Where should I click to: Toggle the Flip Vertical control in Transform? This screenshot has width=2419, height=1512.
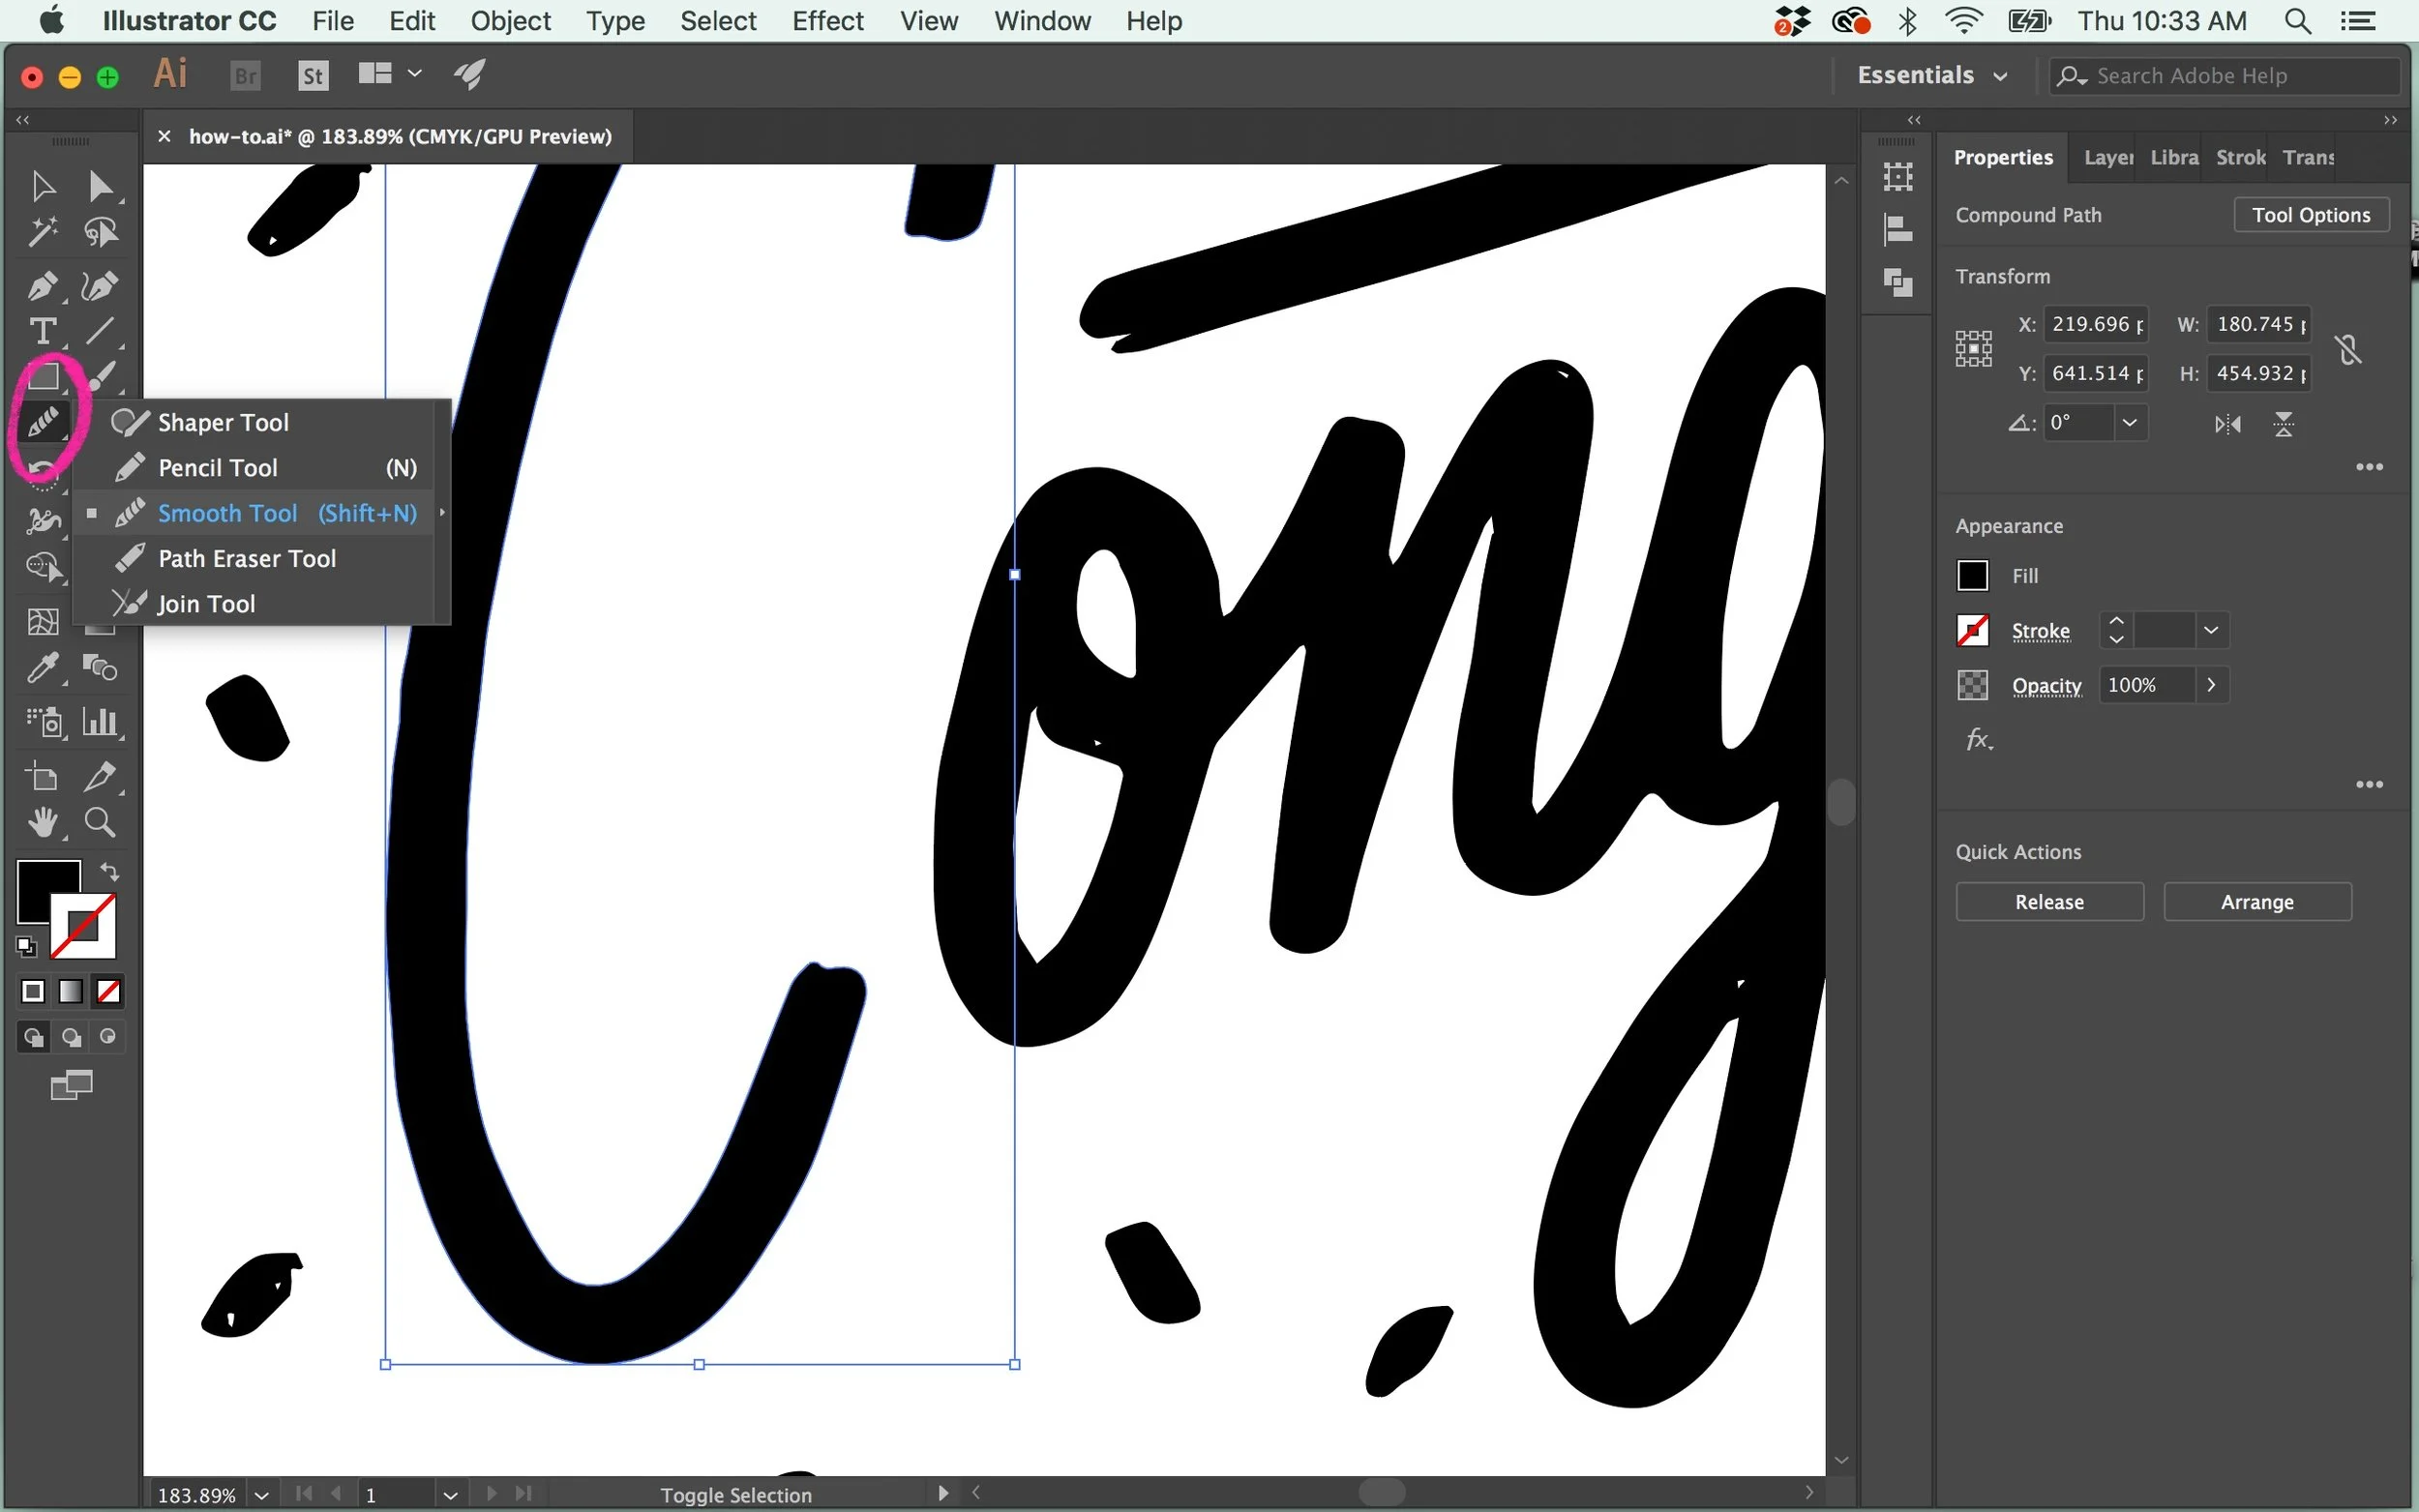click(x=2284, y=423)
